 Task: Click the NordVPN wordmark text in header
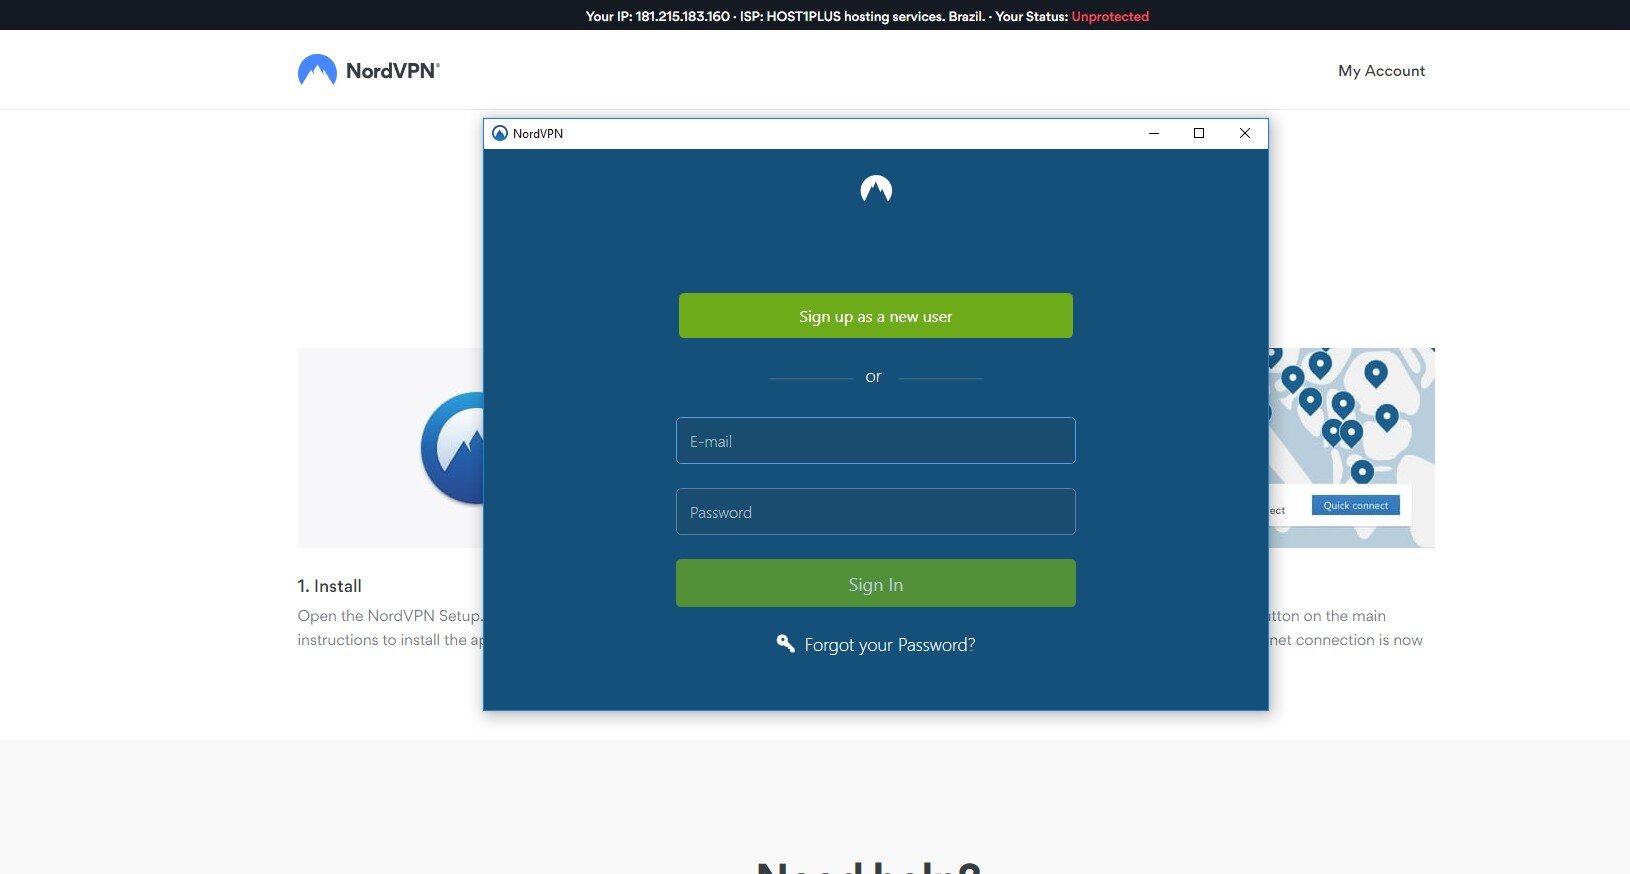[x=392, y=71]
